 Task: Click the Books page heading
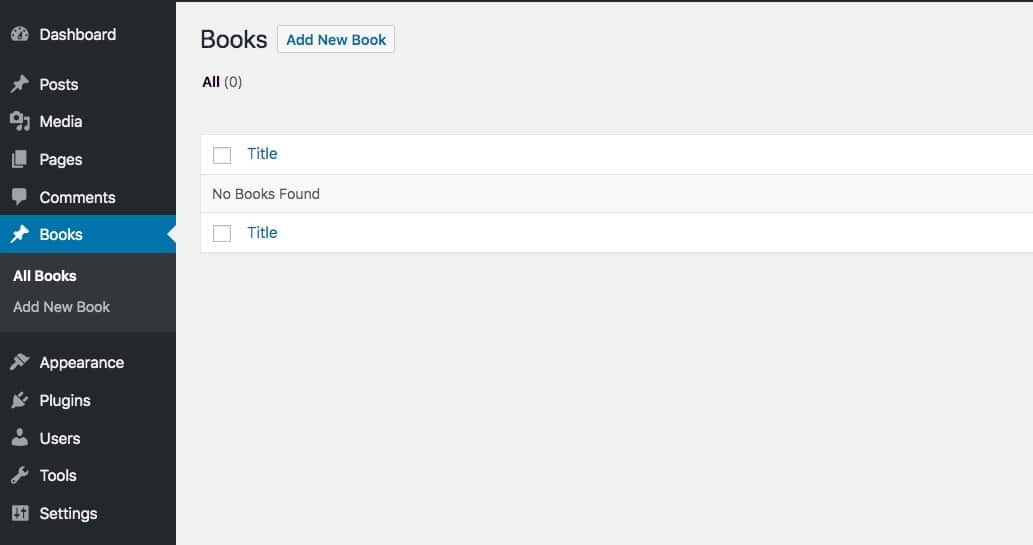point(234,39)
